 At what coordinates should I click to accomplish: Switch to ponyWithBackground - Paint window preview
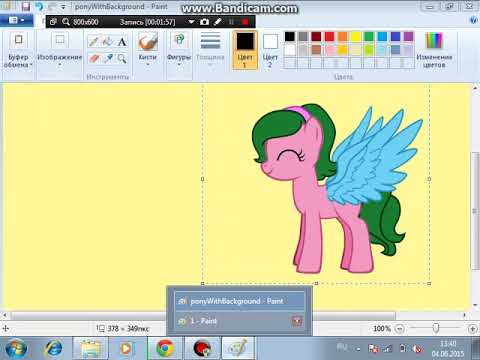tap(239, 301)
